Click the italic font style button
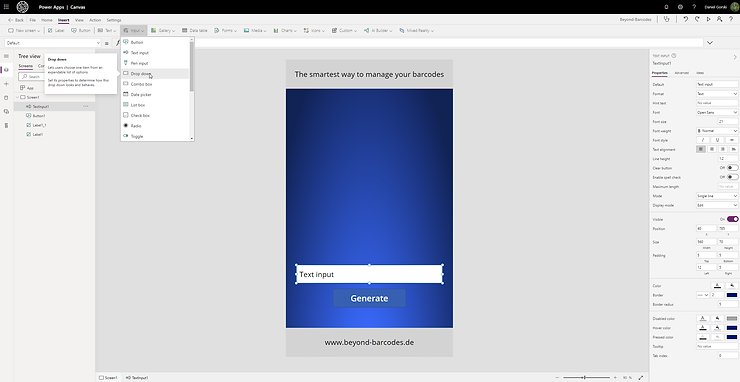 click(x=703, y=140)
